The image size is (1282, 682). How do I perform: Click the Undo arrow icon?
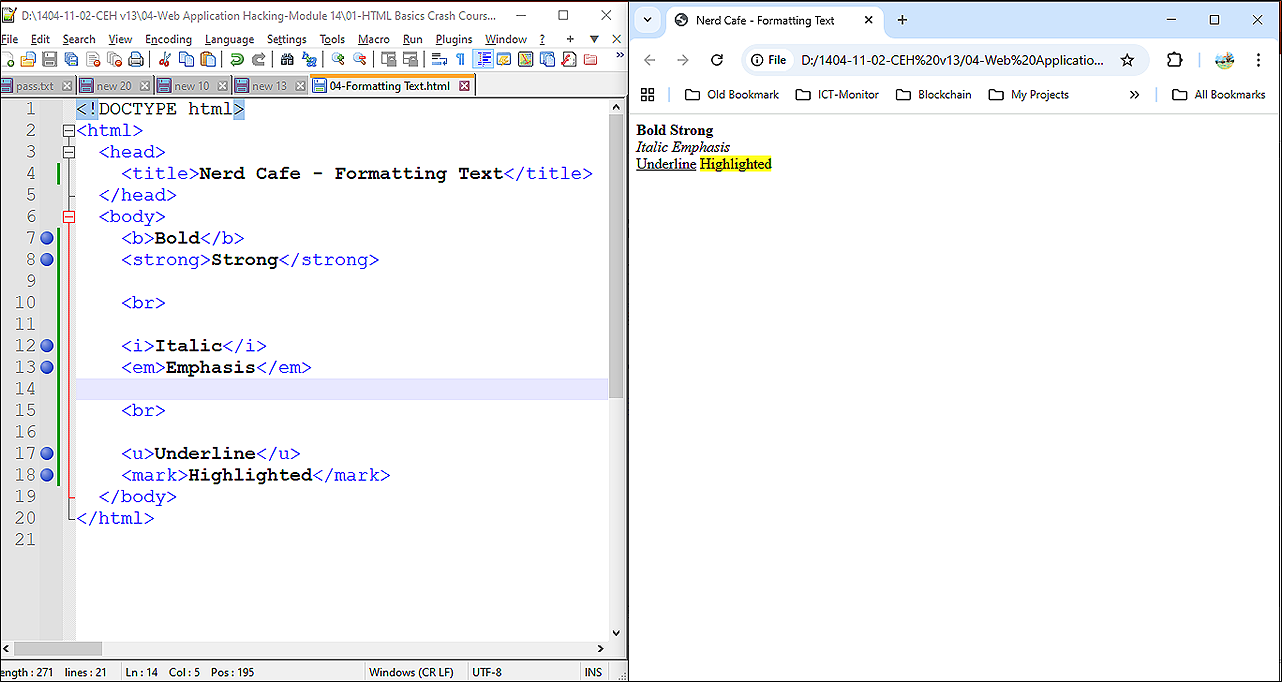pyautogui.click(x=237, y=60)
